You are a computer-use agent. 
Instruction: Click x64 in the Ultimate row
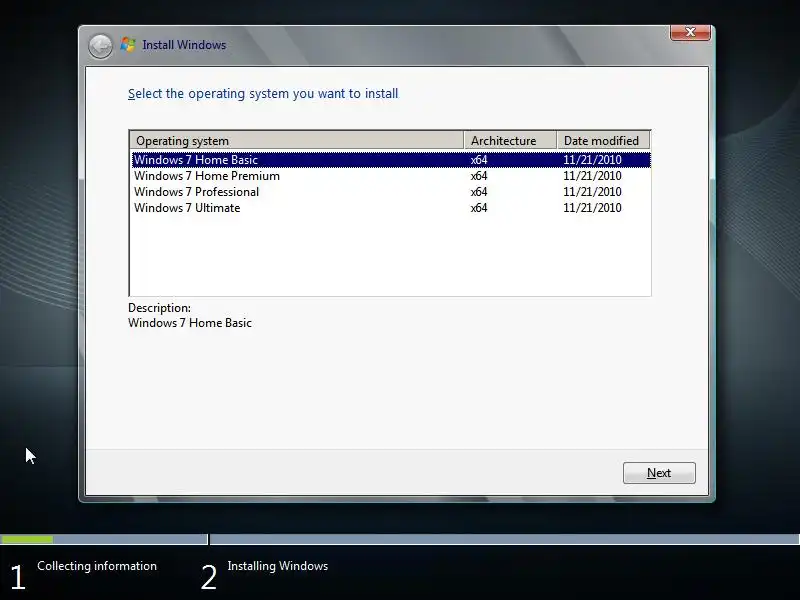[479, 208]
